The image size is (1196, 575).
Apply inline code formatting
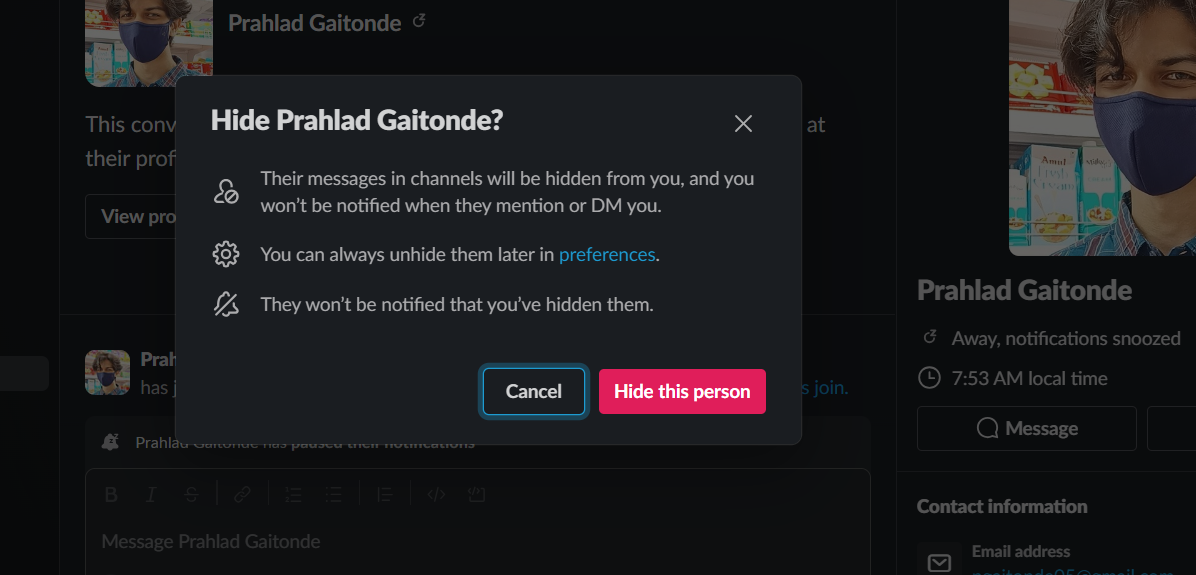pos(436,494)
